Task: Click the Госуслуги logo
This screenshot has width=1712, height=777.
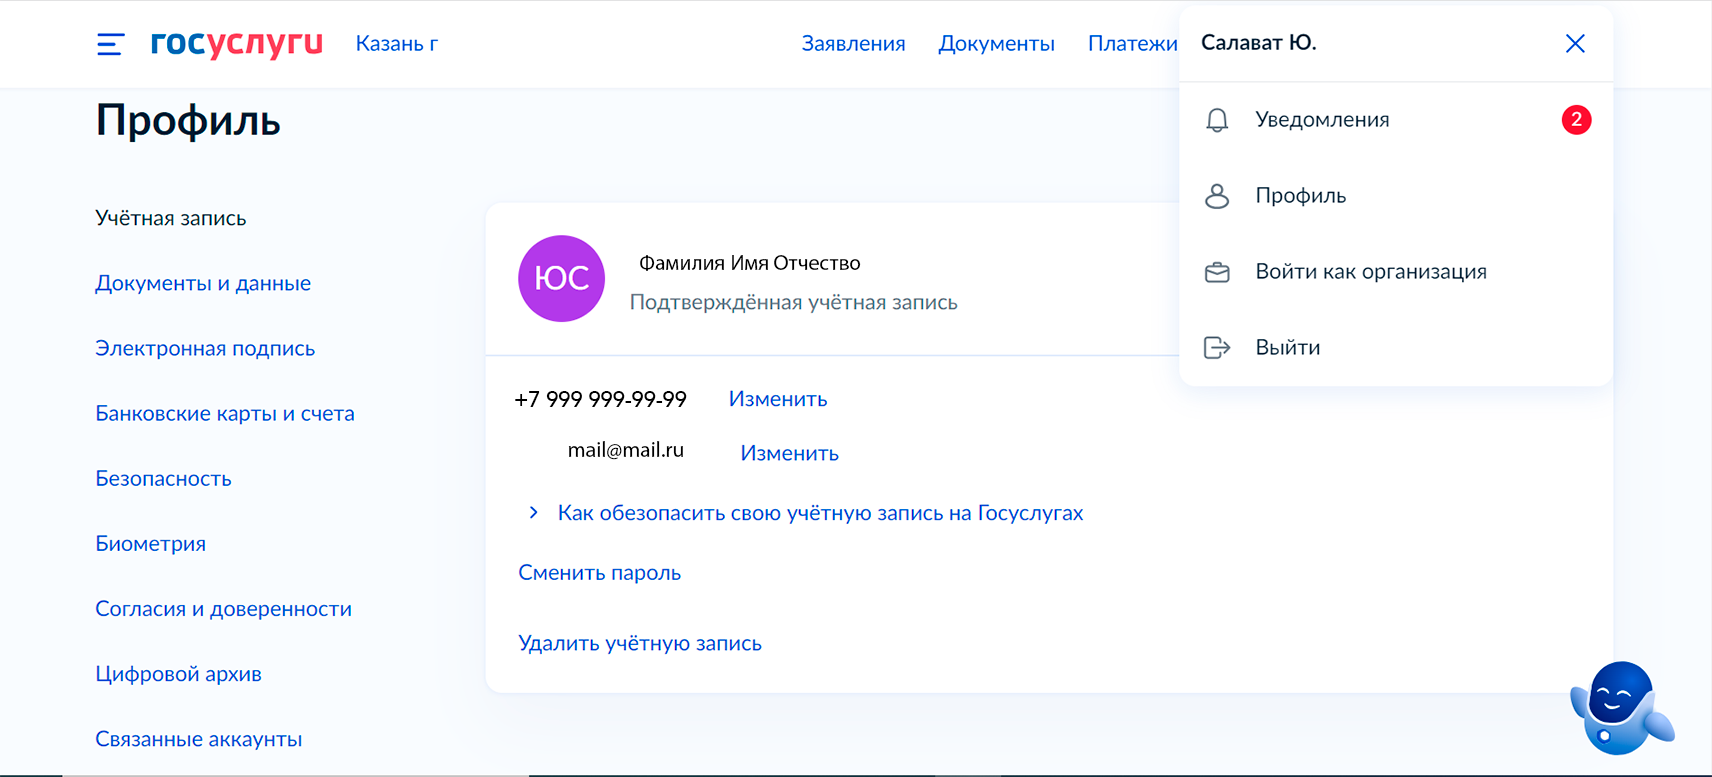Action: coord(237,43)
